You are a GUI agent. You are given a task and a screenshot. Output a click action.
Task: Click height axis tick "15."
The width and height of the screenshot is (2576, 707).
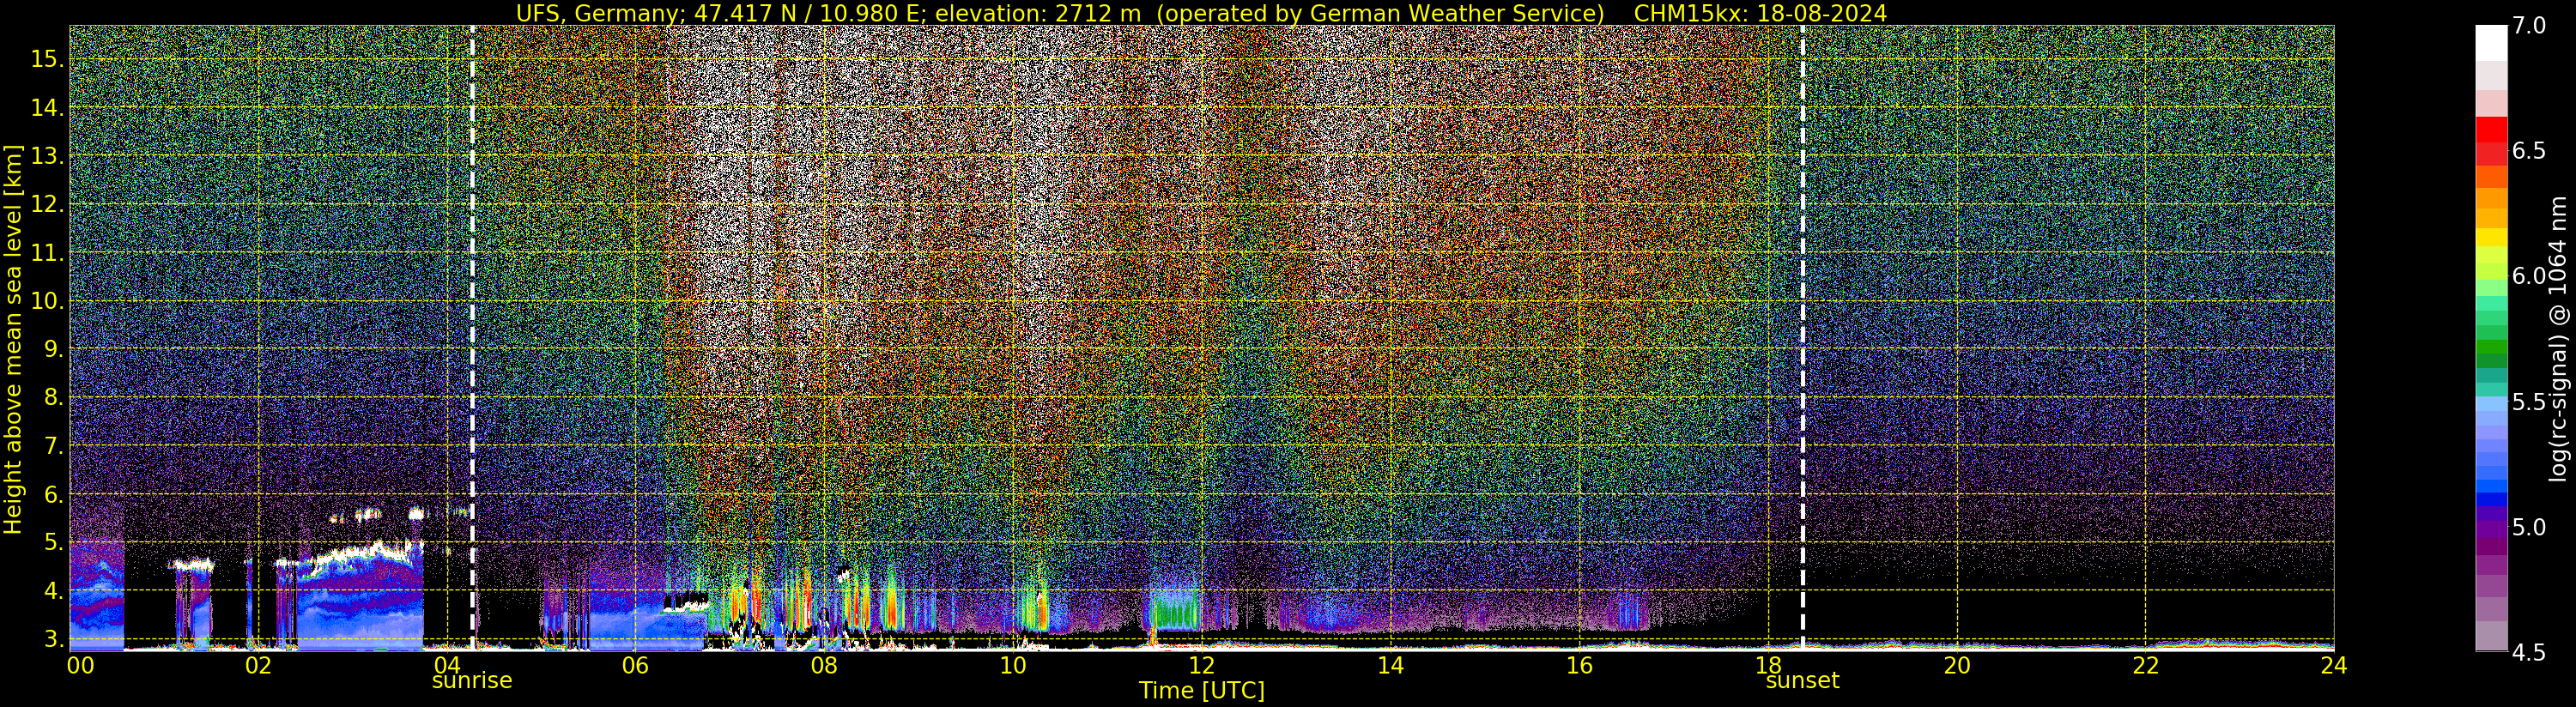click(x=47, y=59)
